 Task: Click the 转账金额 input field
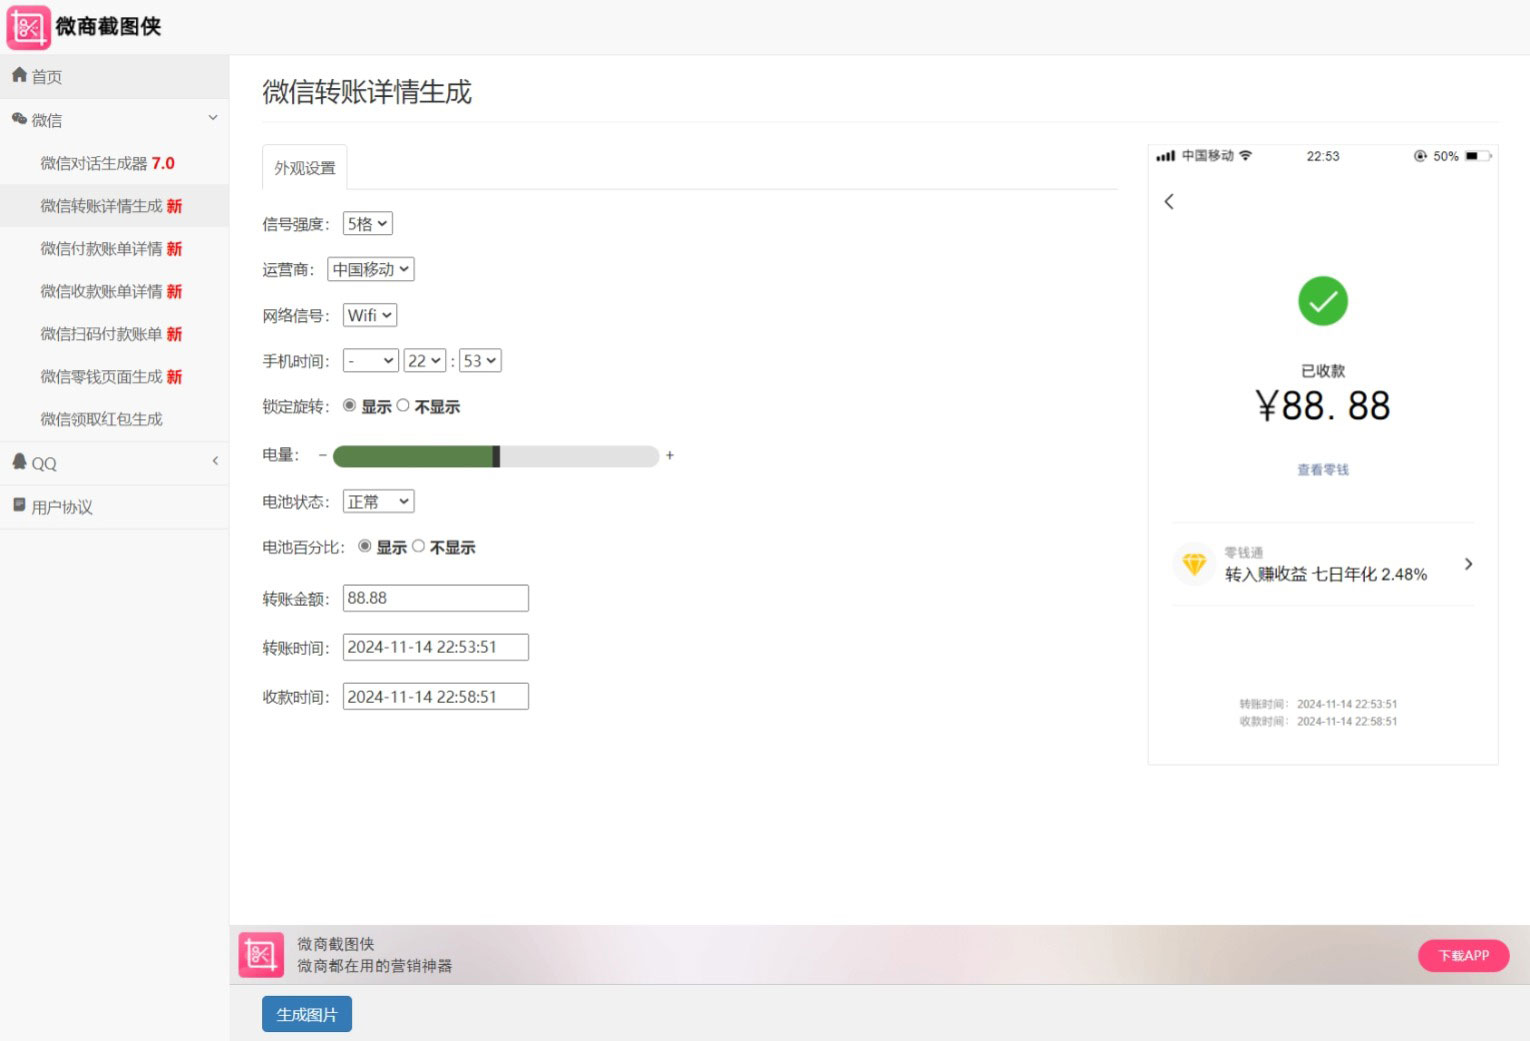coord(436,598)
